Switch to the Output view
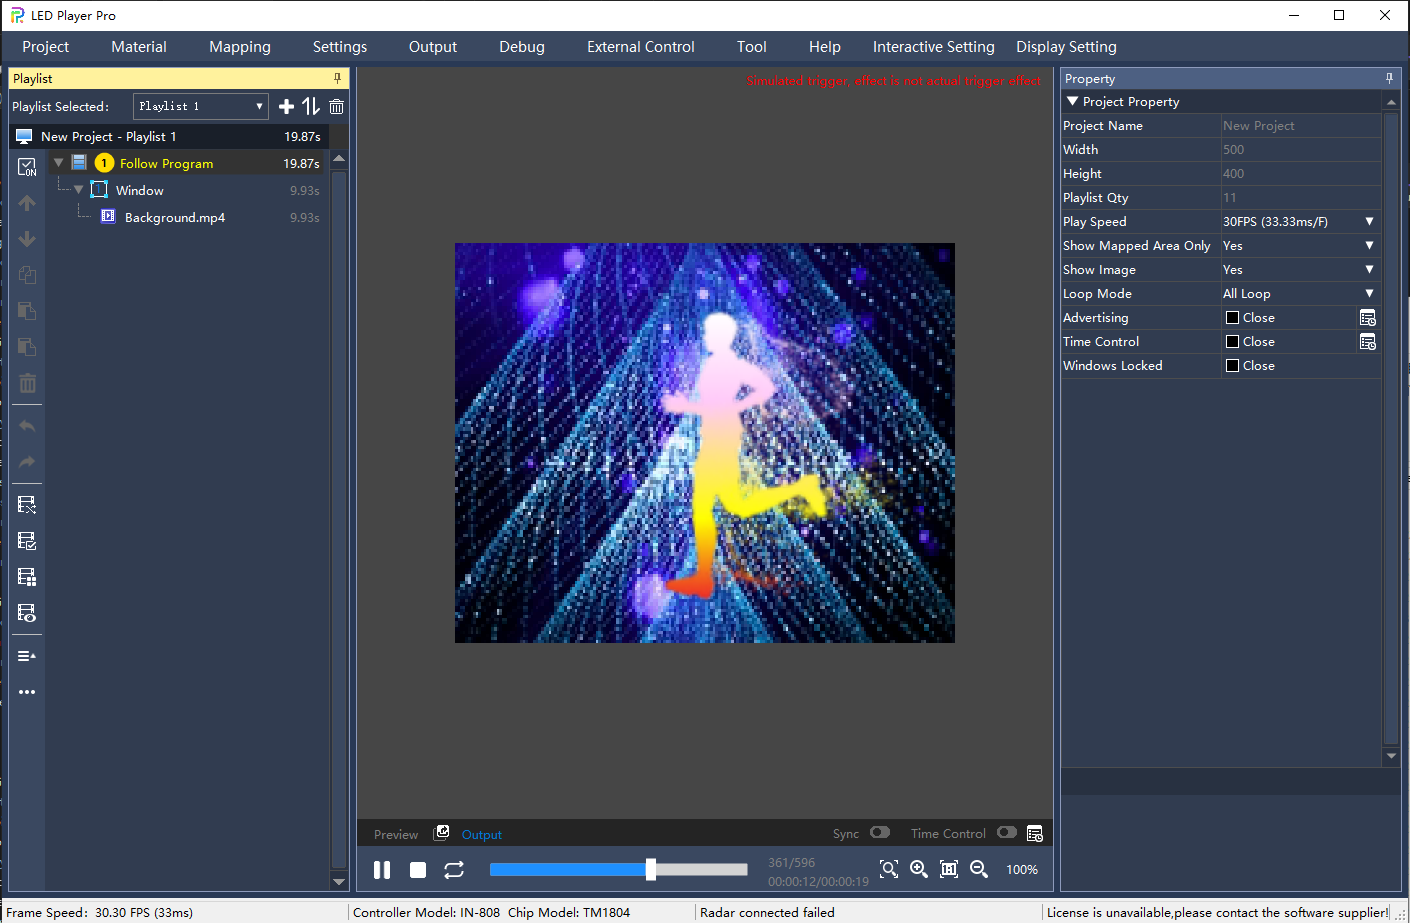The width and height of the screenshot is (1410, 923). 481,834
